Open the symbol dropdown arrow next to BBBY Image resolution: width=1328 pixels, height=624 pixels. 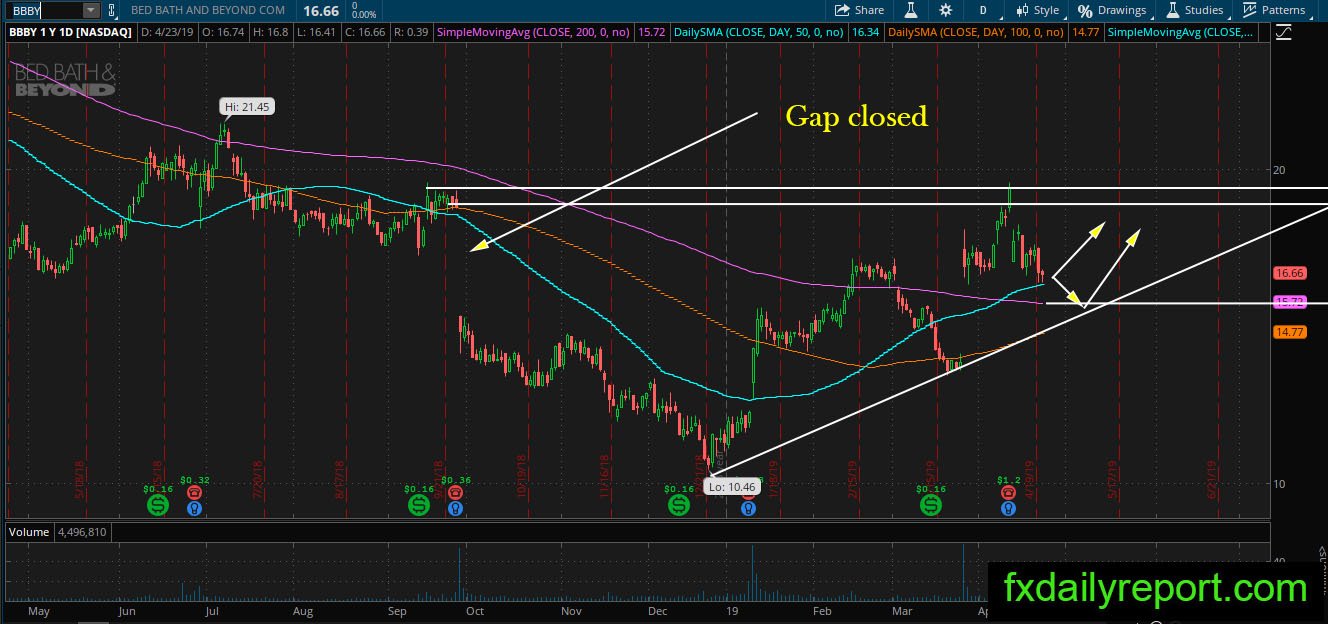click(x=91, y=10)
